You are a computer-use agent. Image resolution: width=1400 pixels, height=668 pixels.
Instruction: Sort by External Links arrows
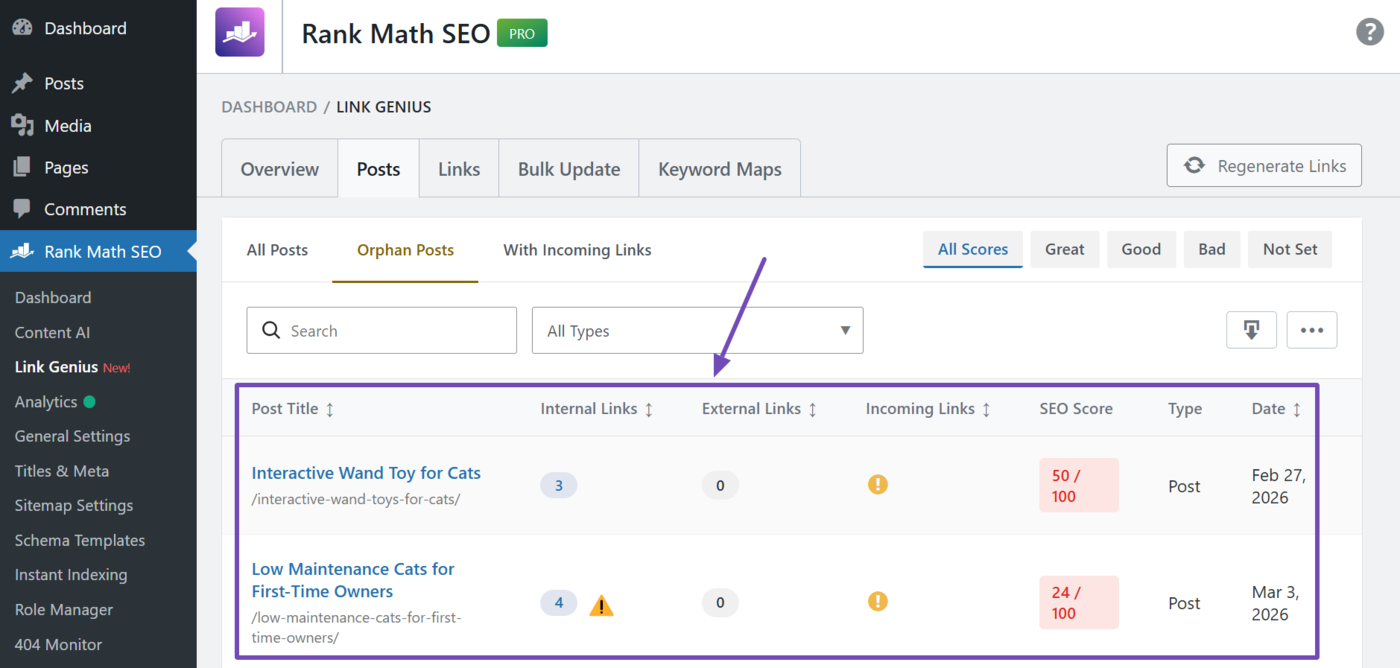pos(812,409)
